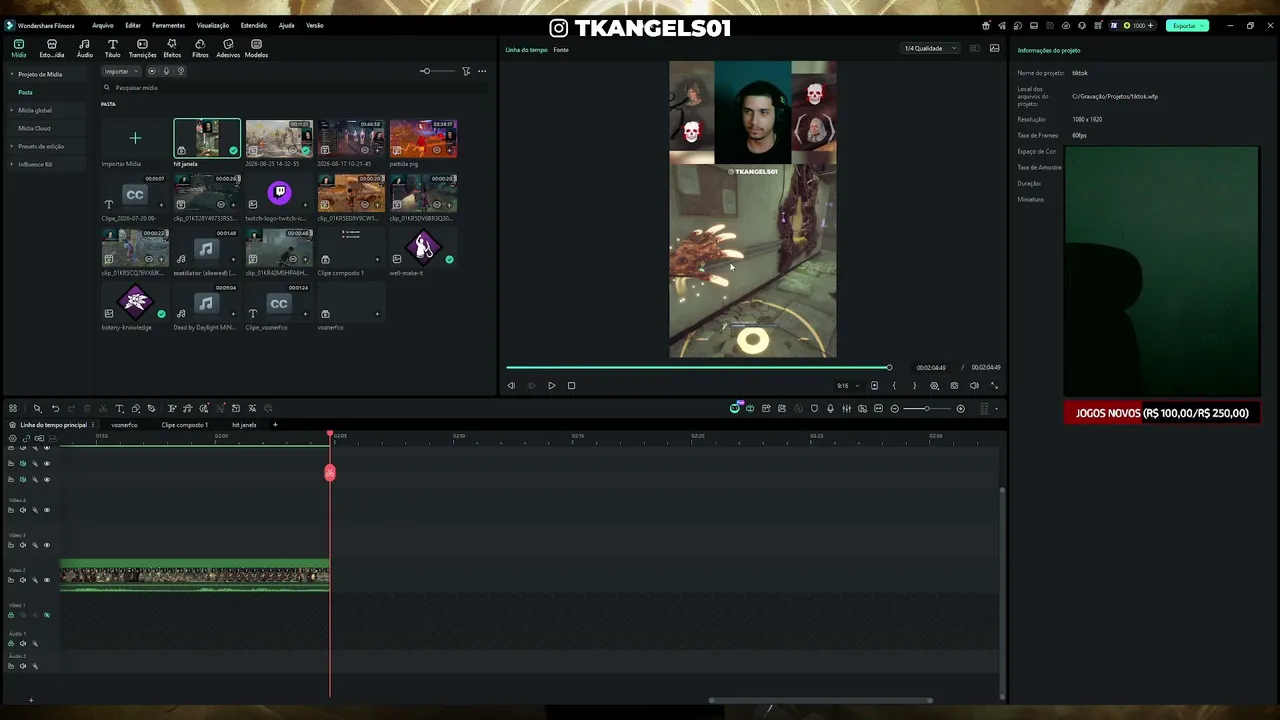Collapse the Projeto de Mídia tree
This screenshot has width=1280, height=720.
click(12, 74)
